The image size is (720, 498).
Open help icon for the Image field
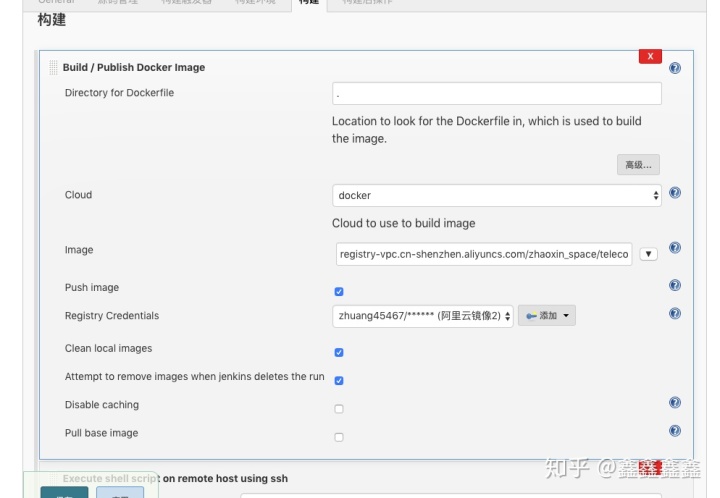tap(675, 247)
